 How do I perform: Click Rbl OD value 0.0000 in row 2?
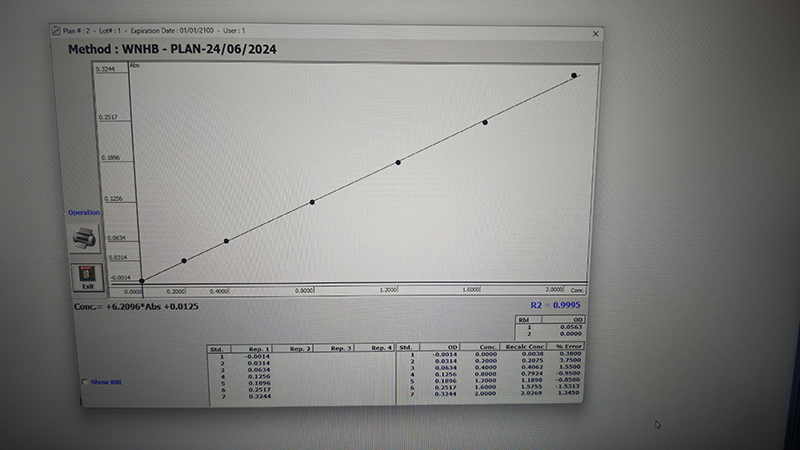pos(571,334)
